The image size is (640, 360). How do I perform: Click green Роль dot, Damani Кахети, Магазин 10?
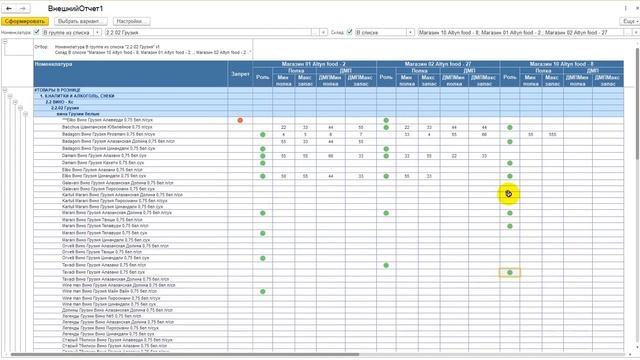click(x=510, y=163)
